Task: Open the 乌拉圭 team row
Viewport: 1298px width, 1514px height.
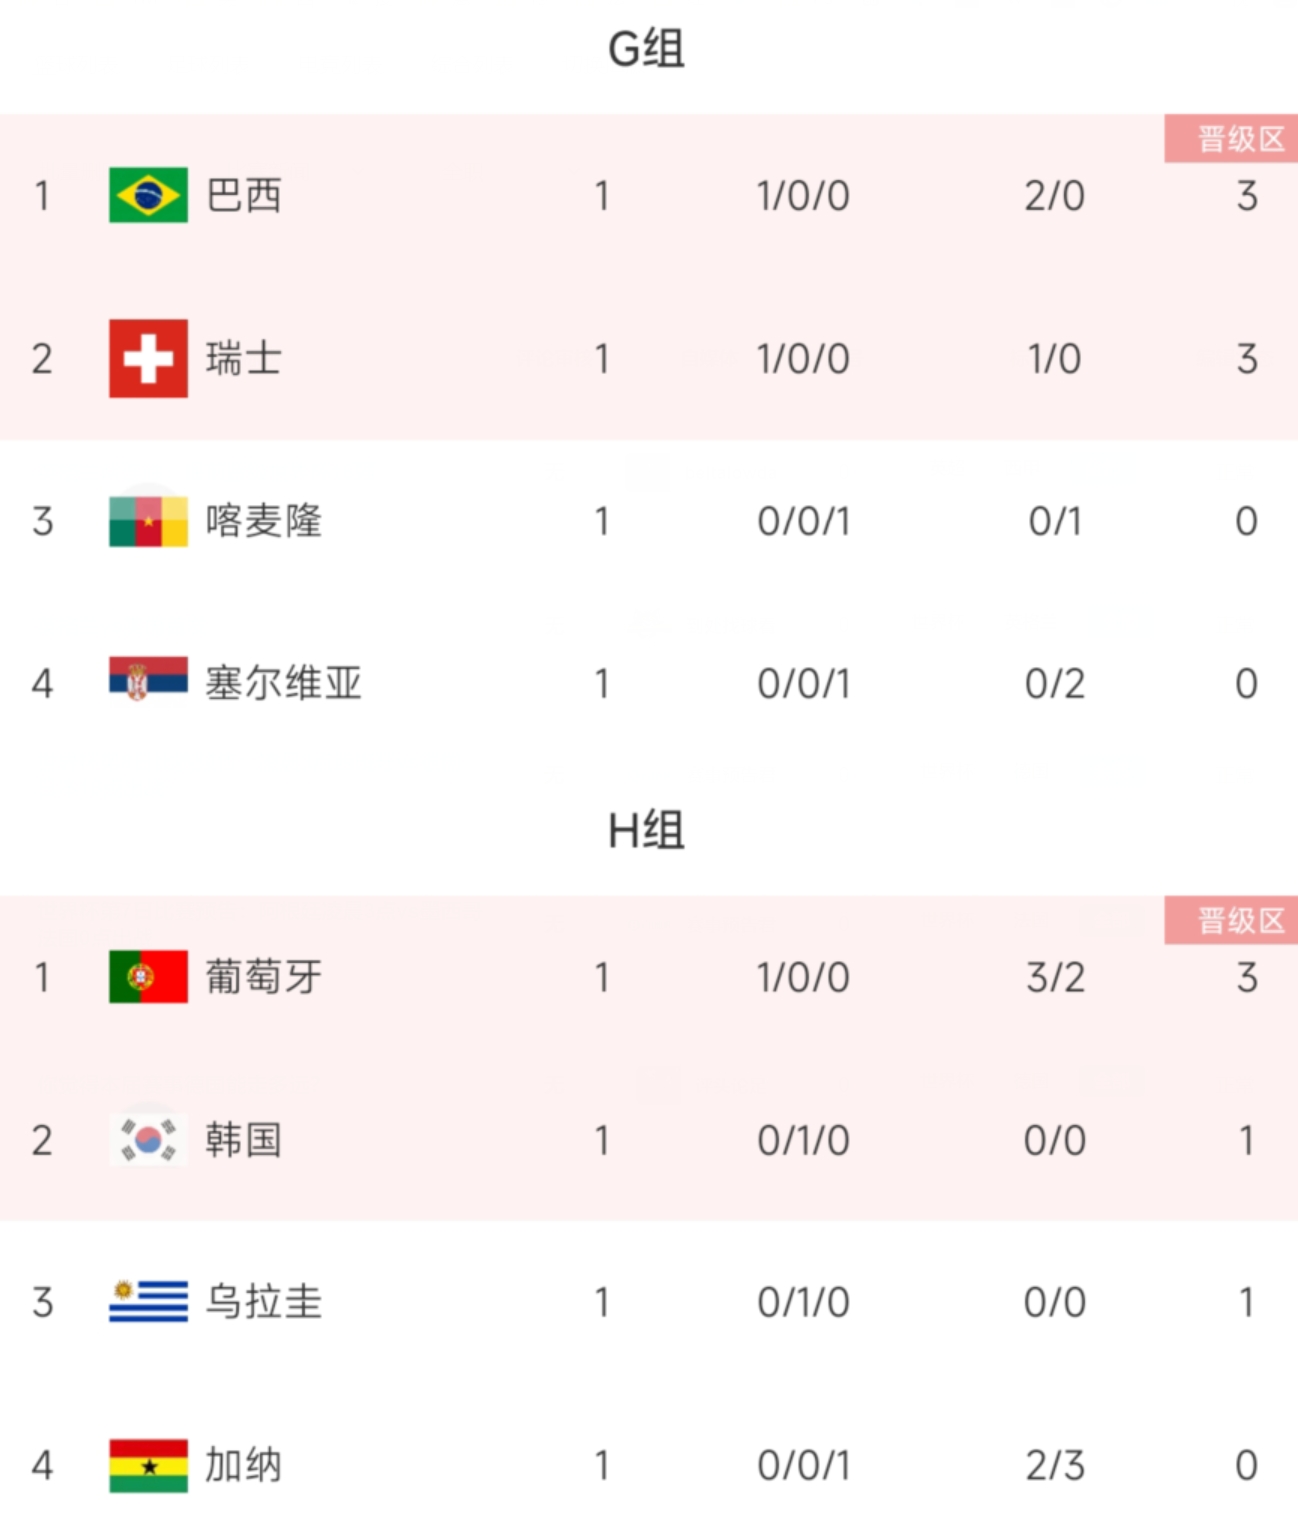Action: tap(649, 1302)
